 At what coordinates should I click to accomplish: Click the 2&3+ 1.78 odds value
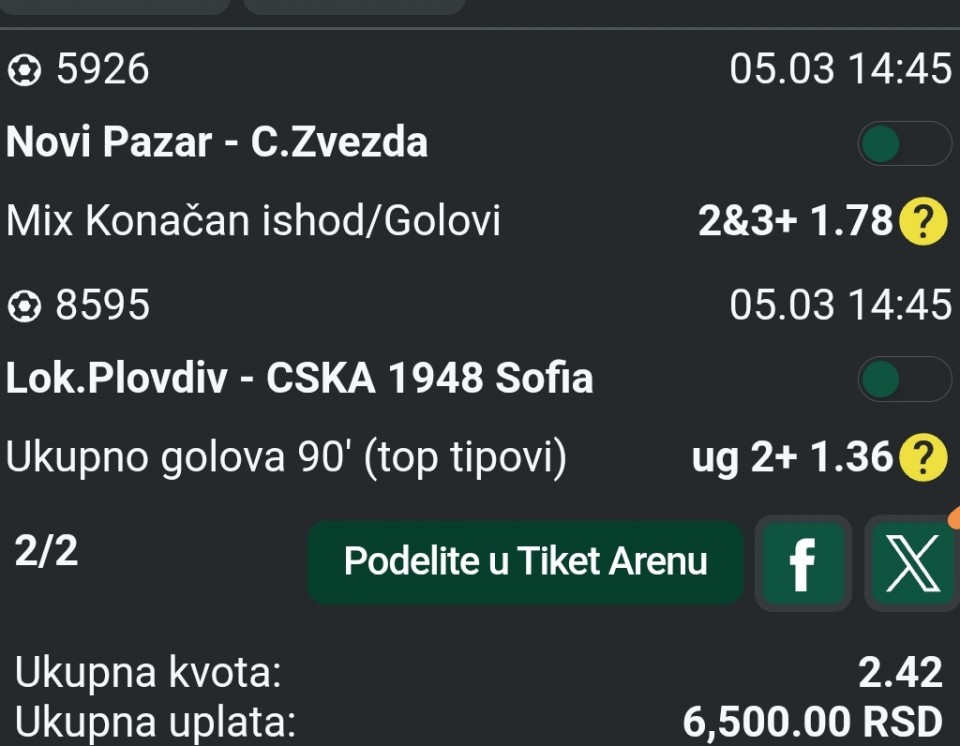(794, 222)
